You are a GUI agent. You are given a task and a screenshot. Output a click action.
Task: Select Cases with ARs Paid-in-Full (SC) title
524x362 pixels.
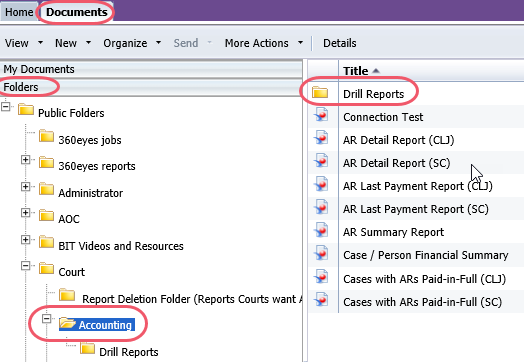[x=422, y=302]
